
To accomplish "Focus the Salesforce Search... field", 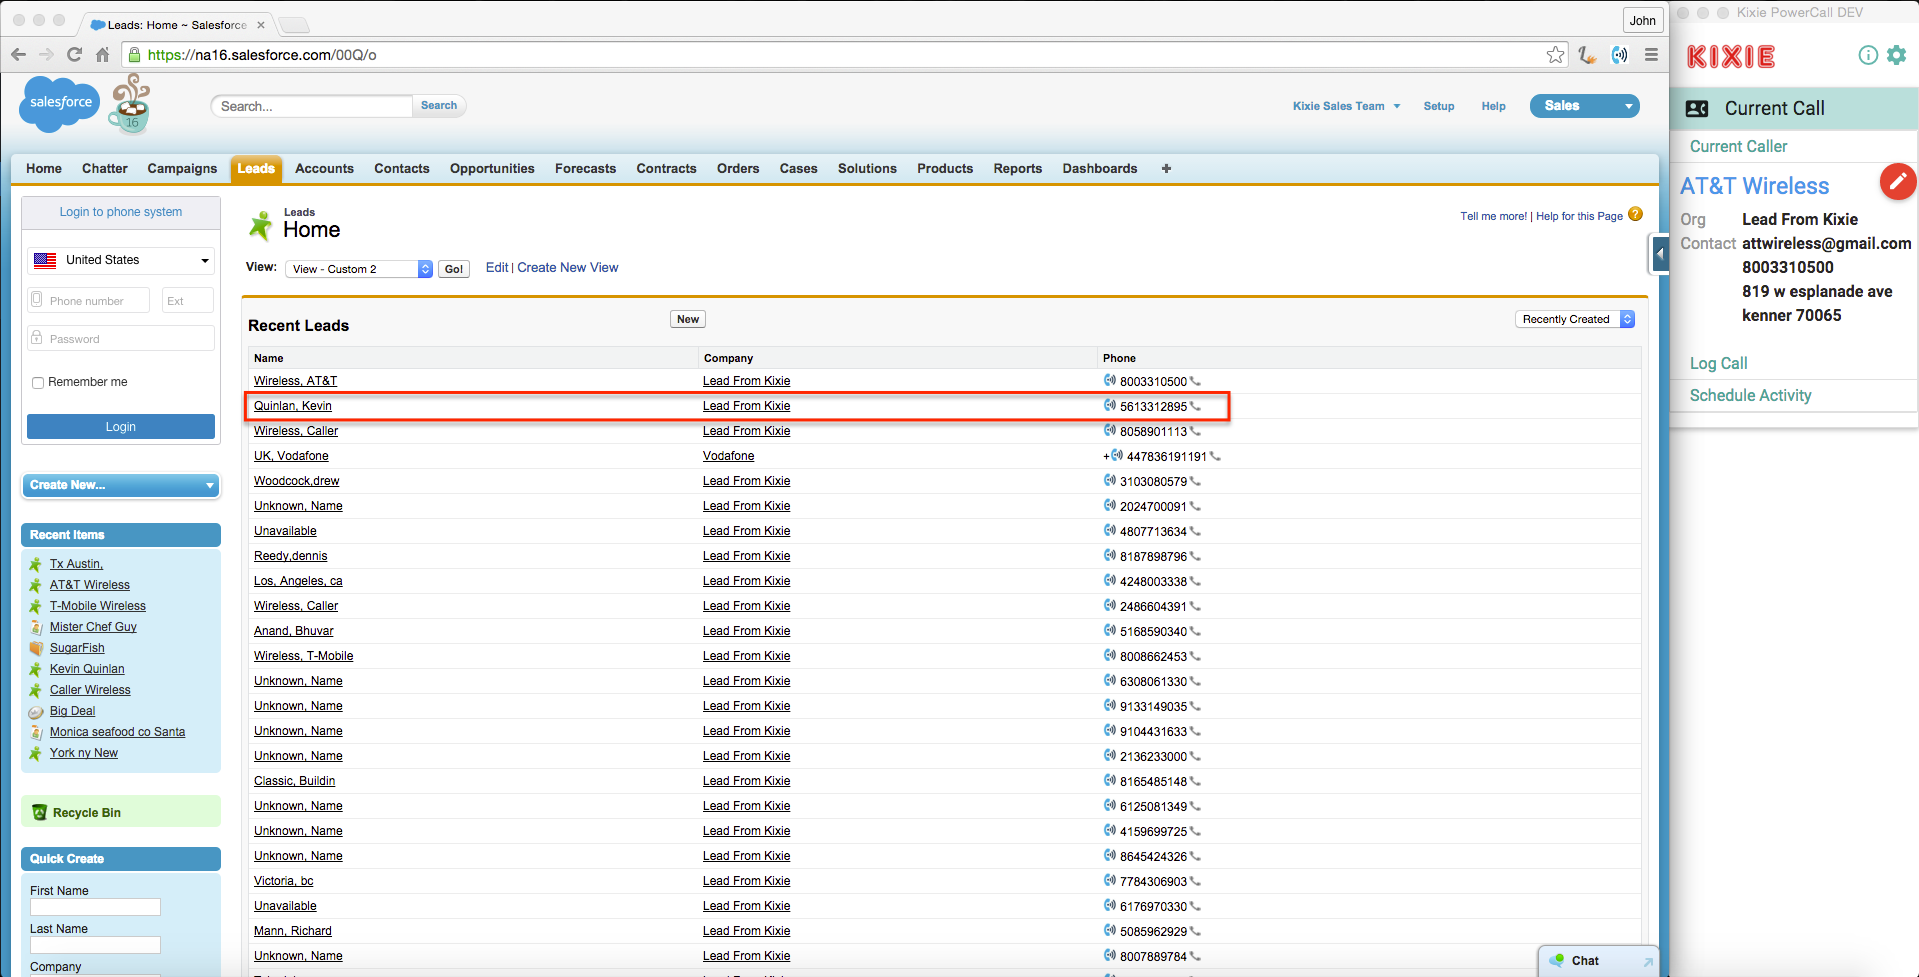I will [x=312, y=106].
